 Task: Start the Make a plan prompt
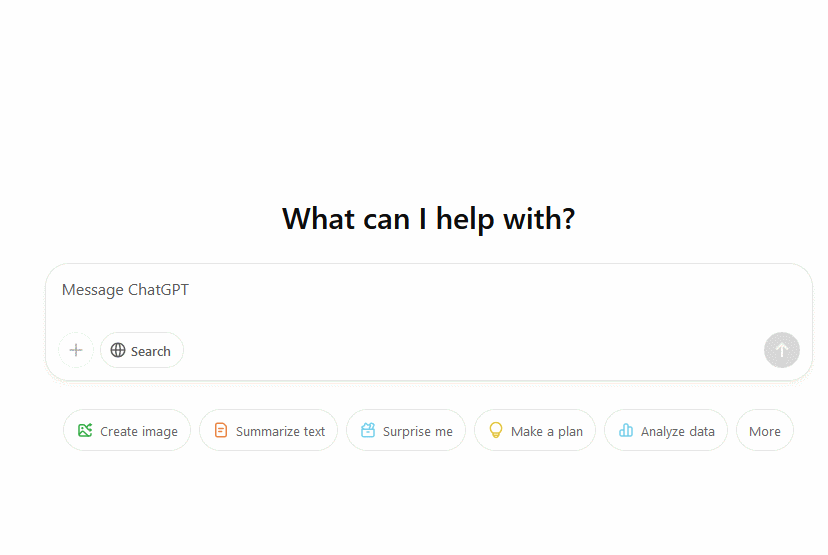point(535,431)
